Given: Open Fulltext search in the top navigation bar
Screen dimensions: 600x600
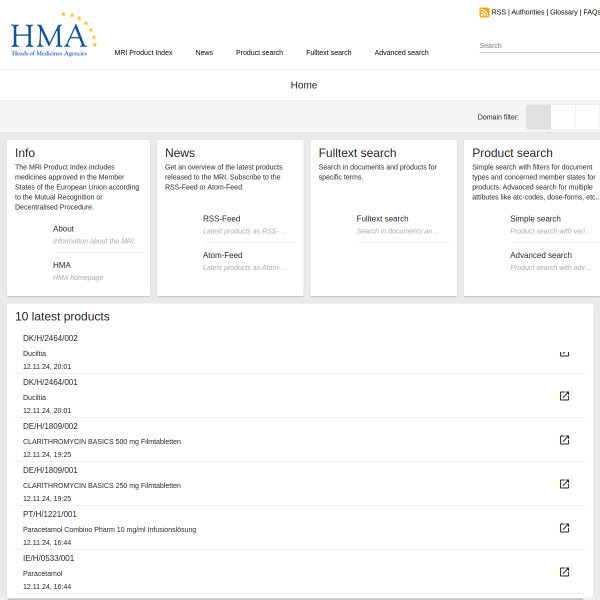Looking at the screenshot, I should tap(328, 52).
